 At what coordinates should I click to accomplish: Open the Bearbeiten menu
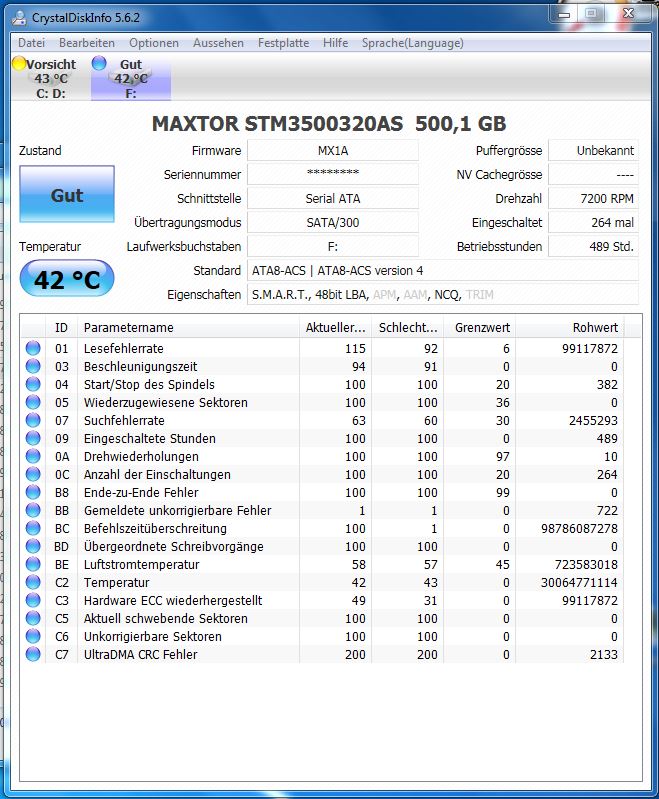point(87,43)
